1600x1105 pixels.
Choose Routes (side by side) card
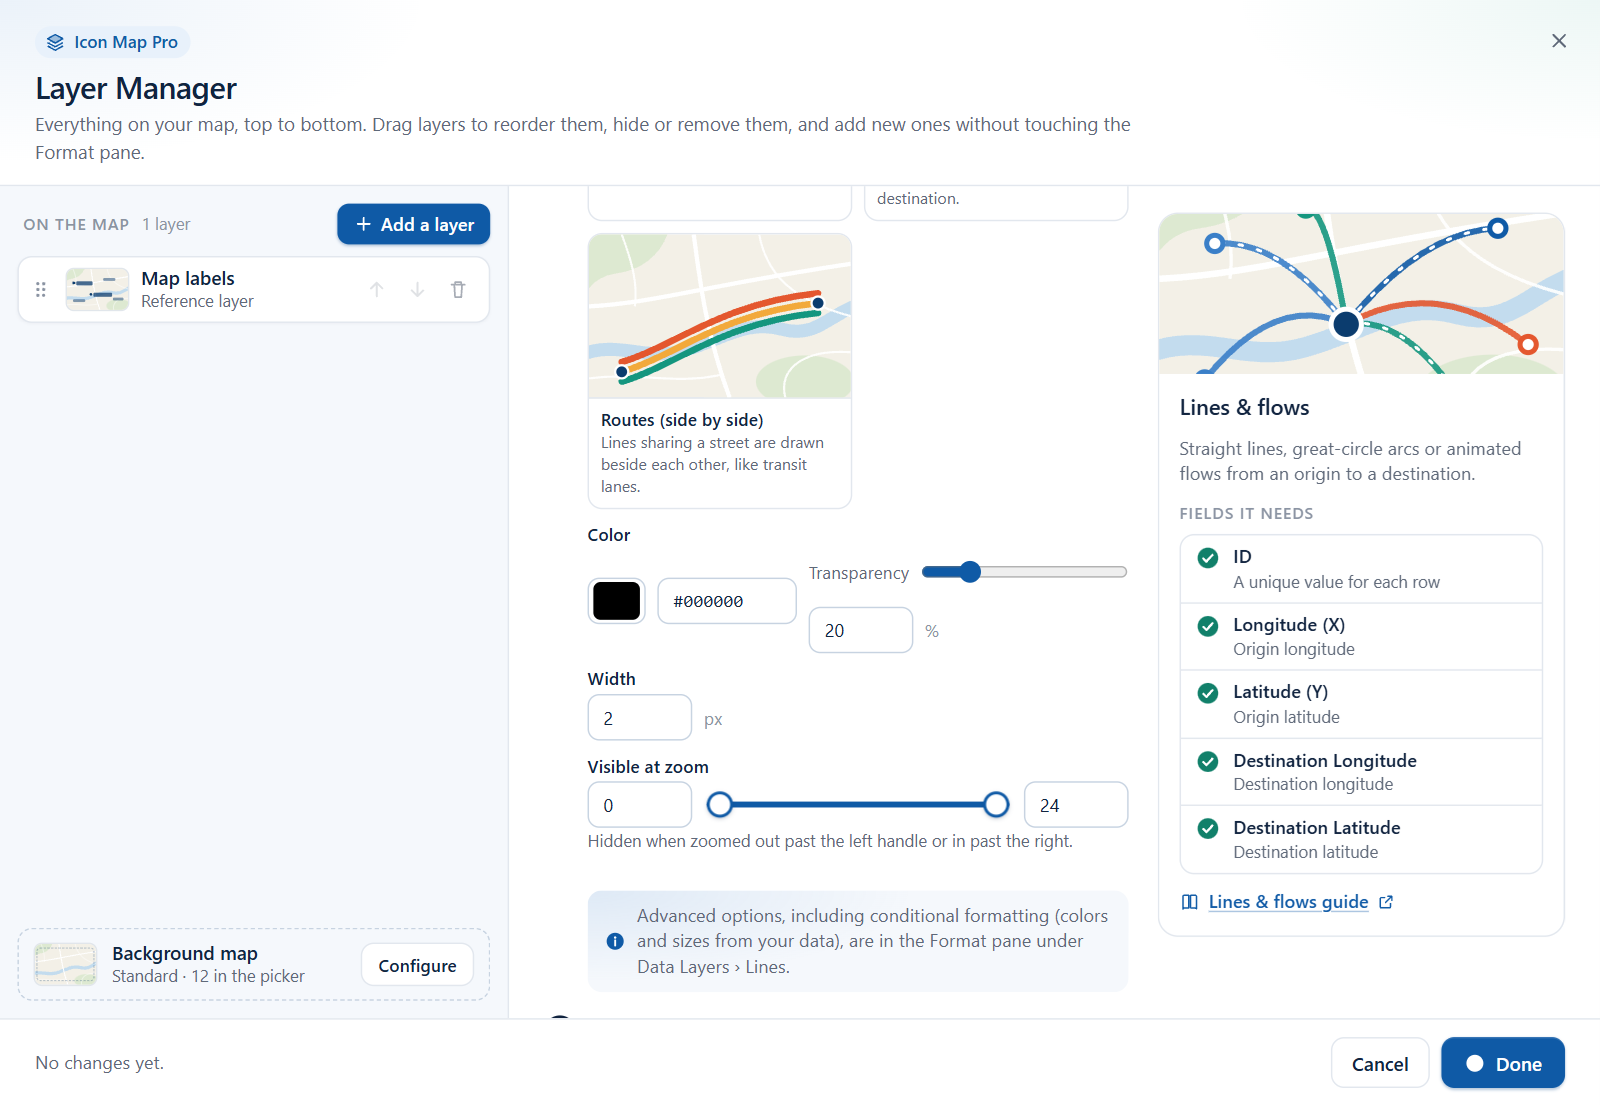[720, 371]
